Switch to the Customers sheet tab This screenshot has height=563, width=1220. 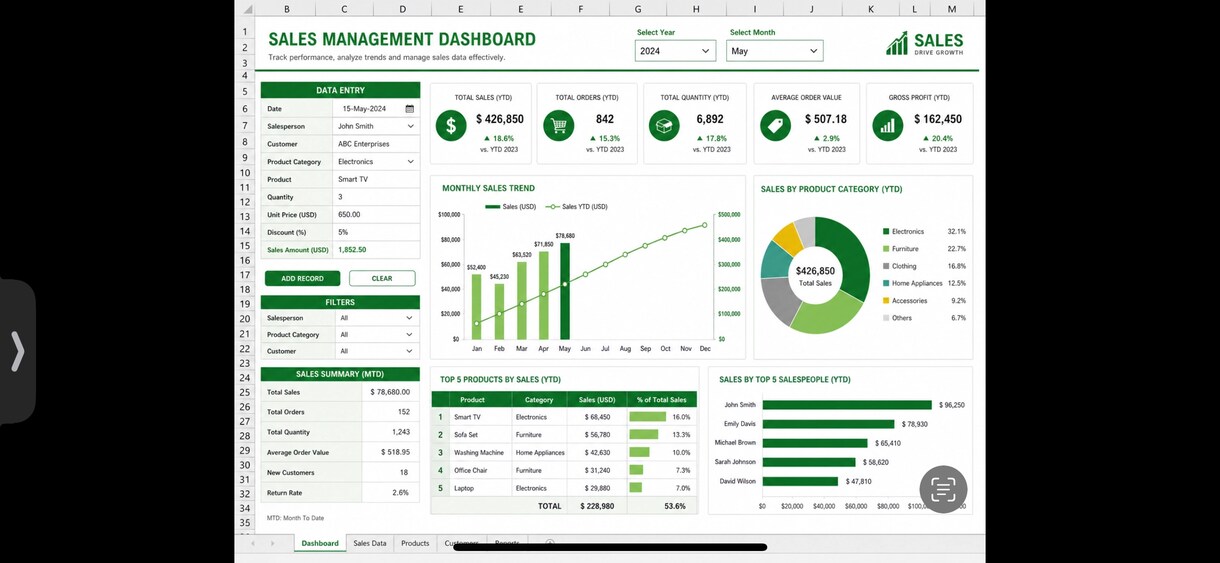point(461,543)
